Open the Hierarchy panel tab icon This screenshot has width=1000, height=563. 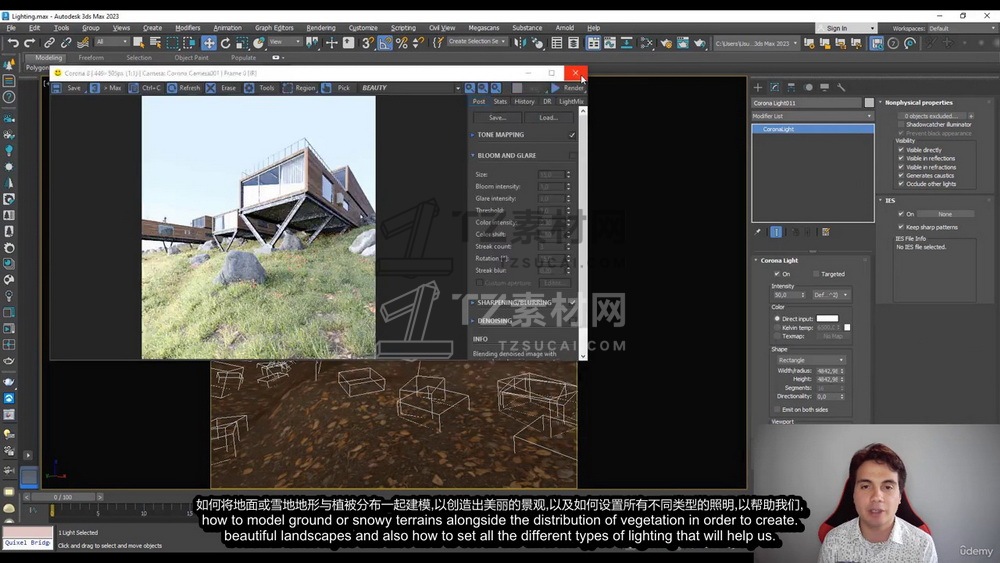pyautogui.click(x=791, y=87)
